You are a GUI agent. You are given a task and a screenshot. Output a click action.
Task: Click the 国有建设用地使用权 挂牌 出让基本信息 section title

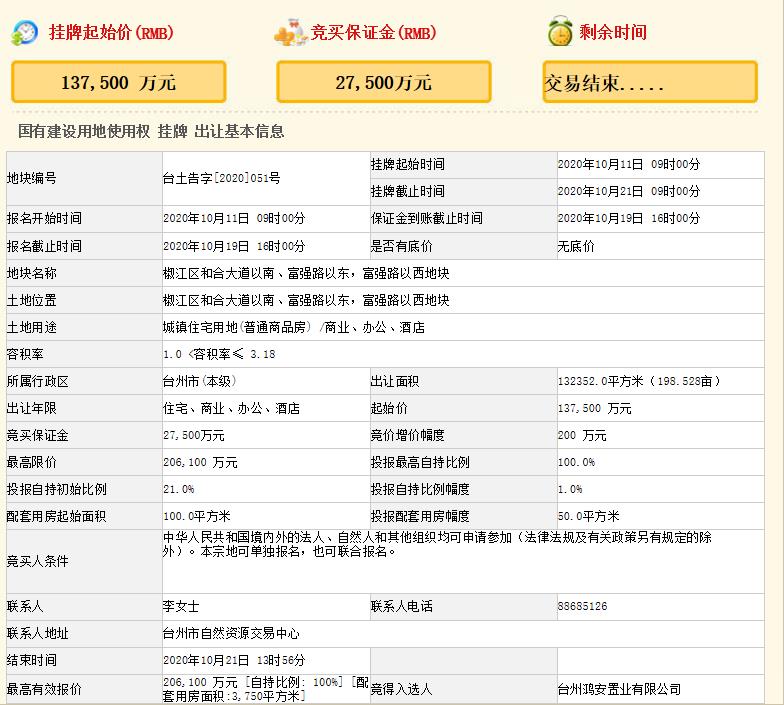[151, 131]
